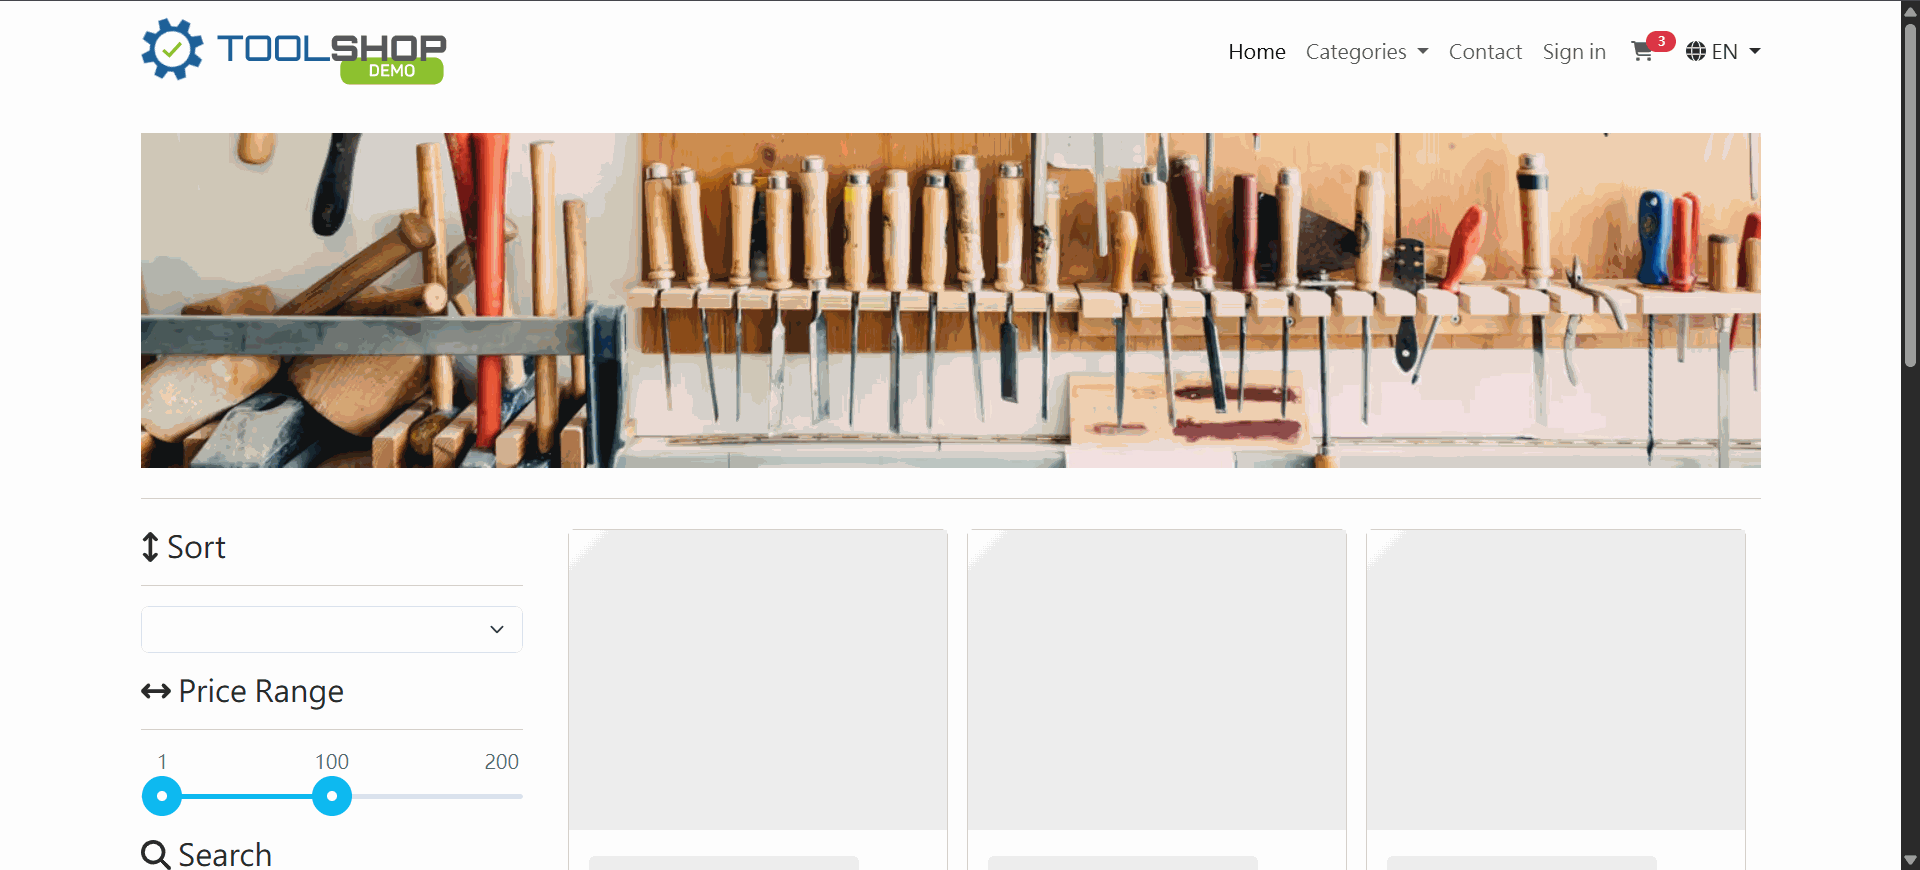Click the magnifying glass Search icon

click(155, 855)
